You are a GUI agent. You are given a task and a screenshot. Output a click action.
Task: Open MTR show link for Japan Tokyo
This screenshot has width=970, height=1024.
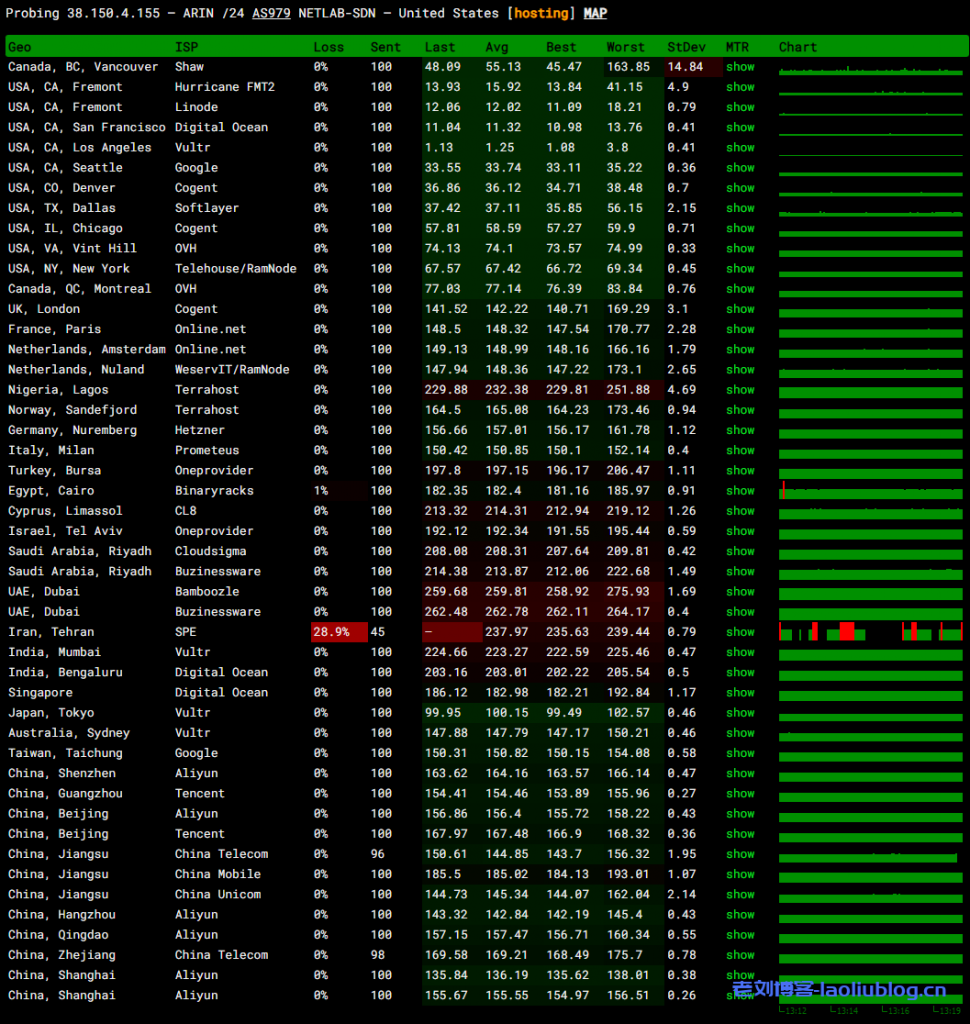(740, 713)
